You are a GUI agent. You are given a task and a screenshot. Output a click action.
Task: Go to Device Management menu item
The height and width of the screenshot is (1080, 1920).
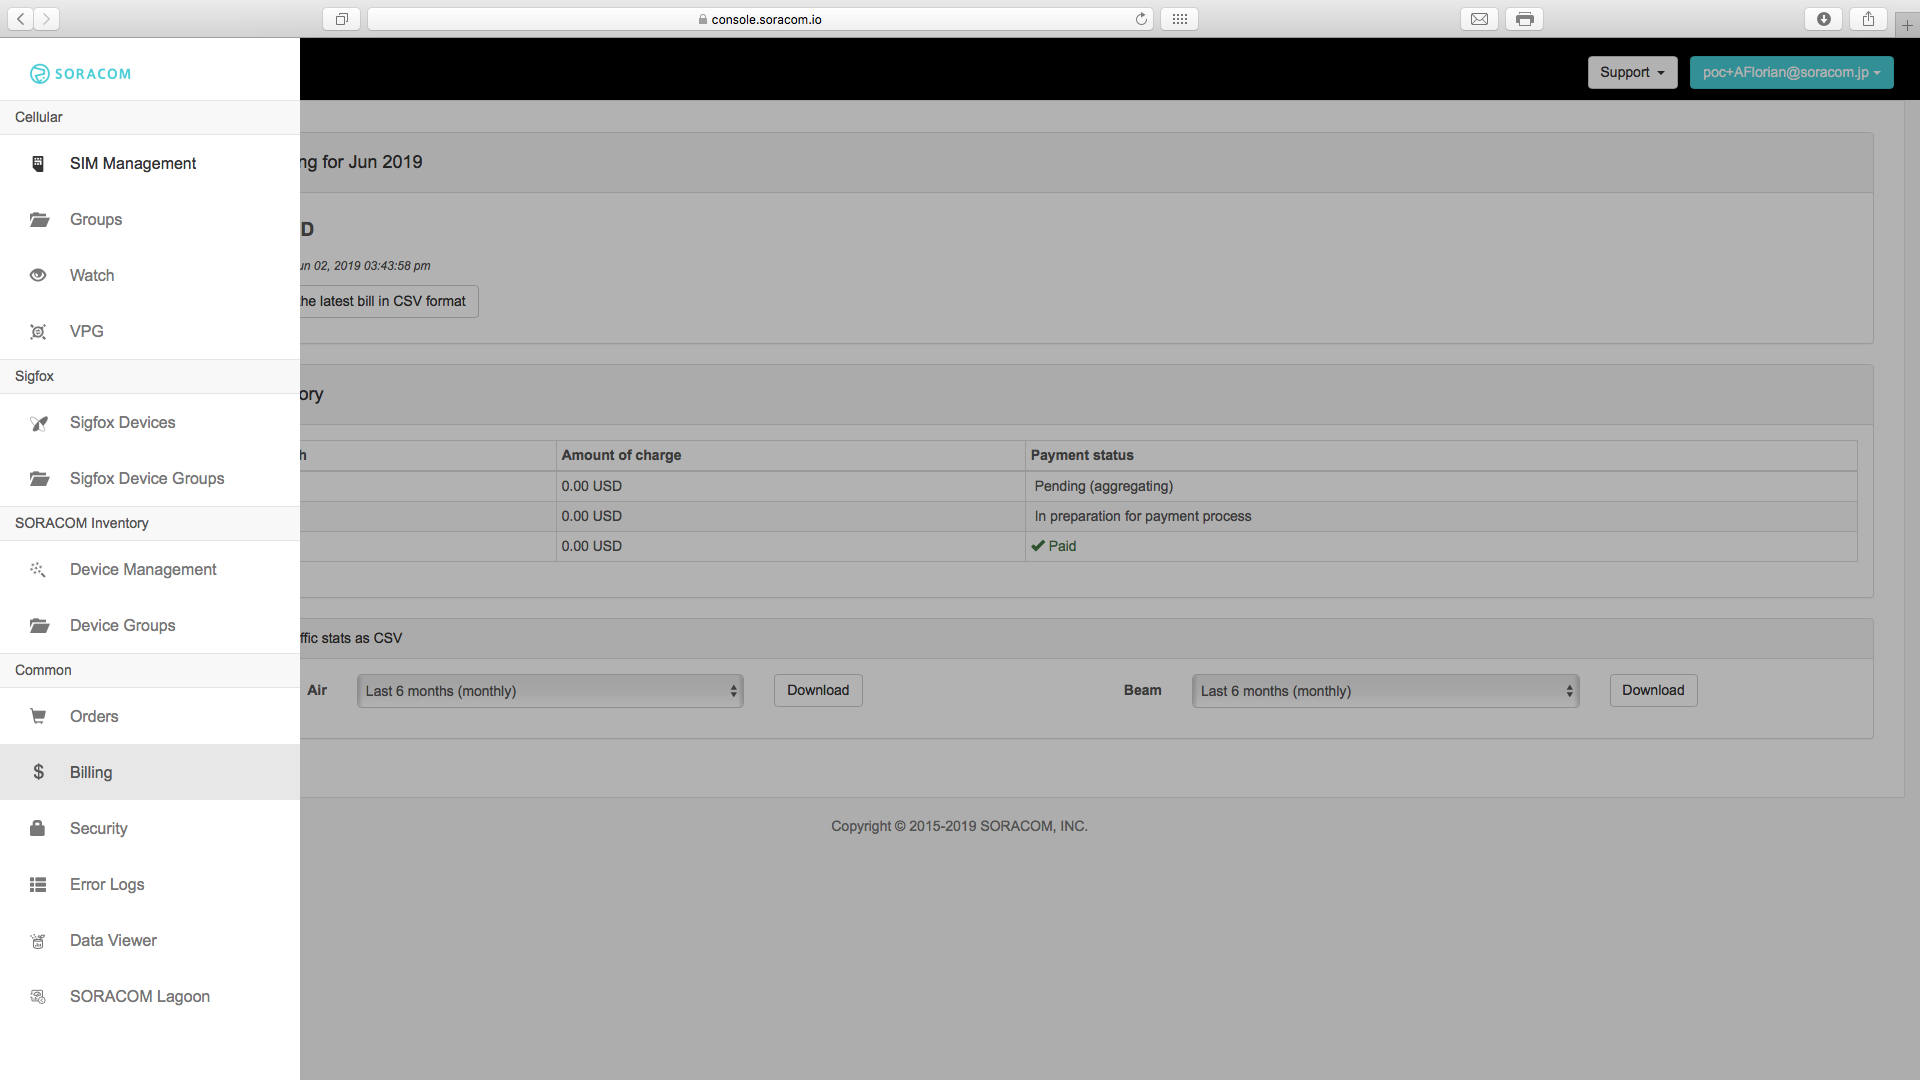(143, 569)
